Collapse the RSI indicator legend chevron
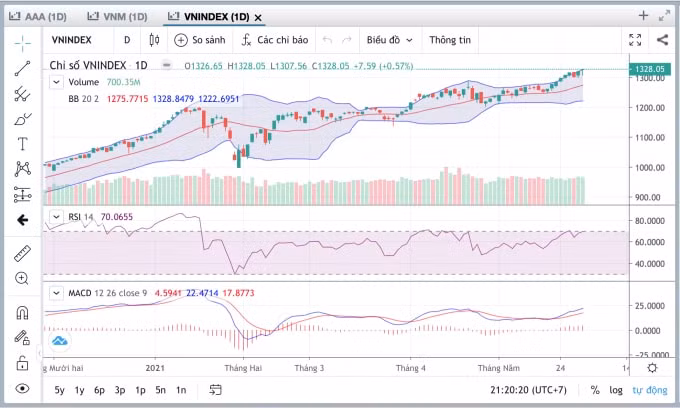Viewport: 680px width, 408px height. [56, 217]
